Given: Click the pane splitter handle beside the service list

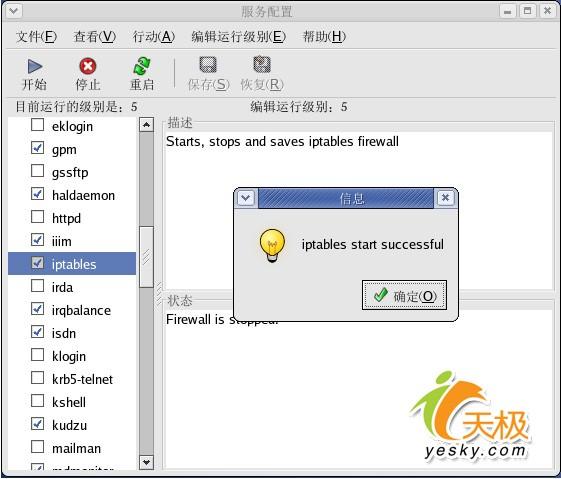Looking at the screenshot, I should [158, 293].
